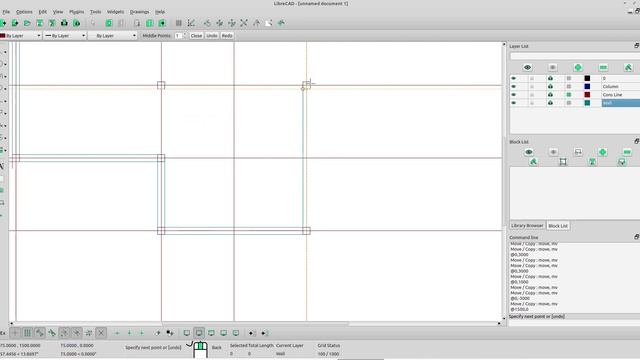Image resolution: width=640 pixels, height=360 pixels.
Task: Toggle the Draft mode icon
Action: [x=191, y=23]
